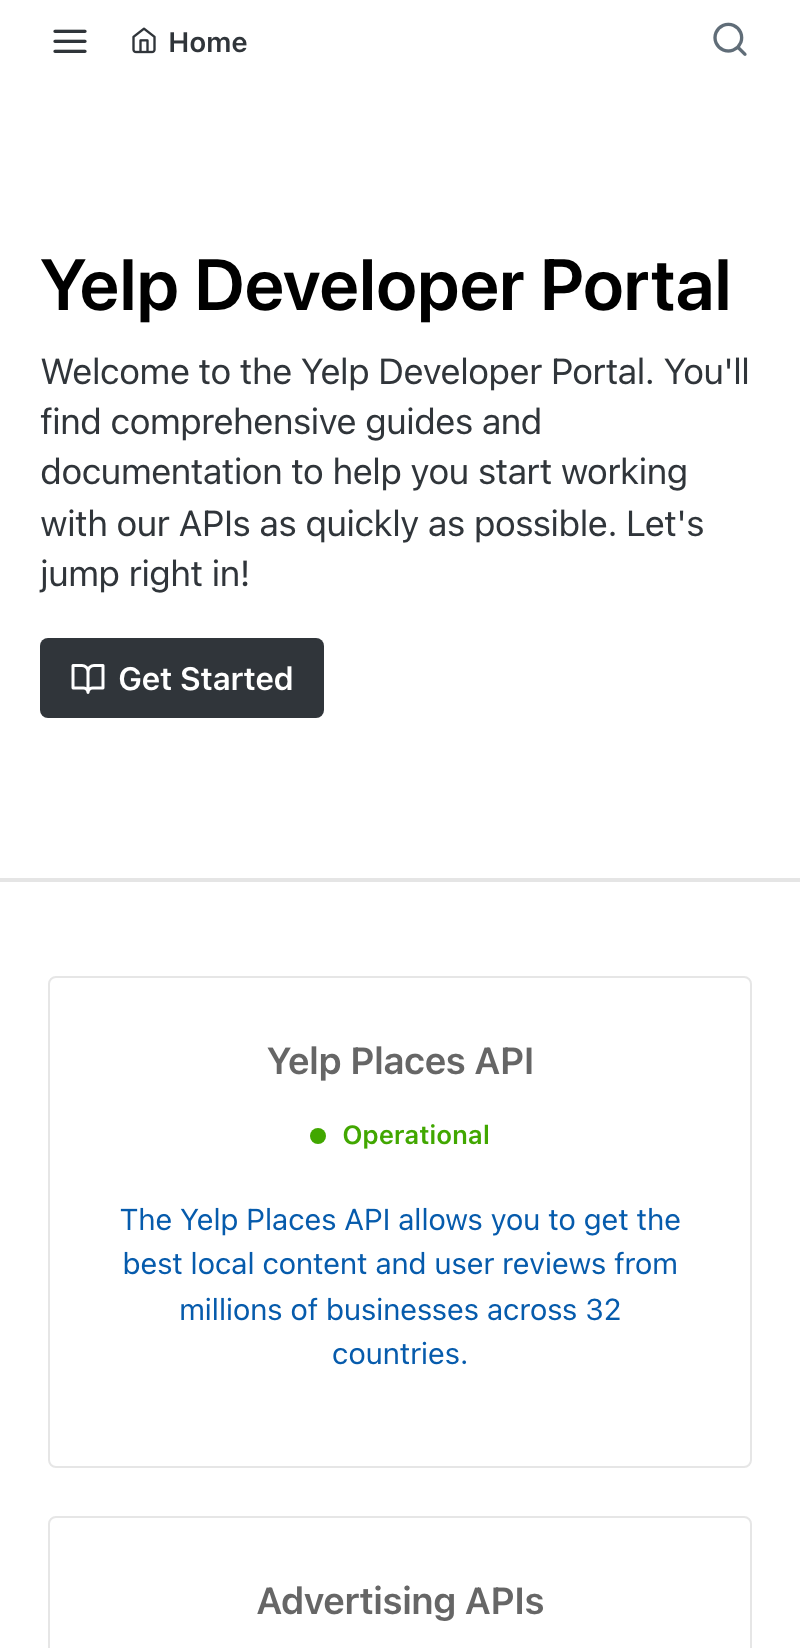Go to the Home breadcrumb label

(x=208, y=42)
